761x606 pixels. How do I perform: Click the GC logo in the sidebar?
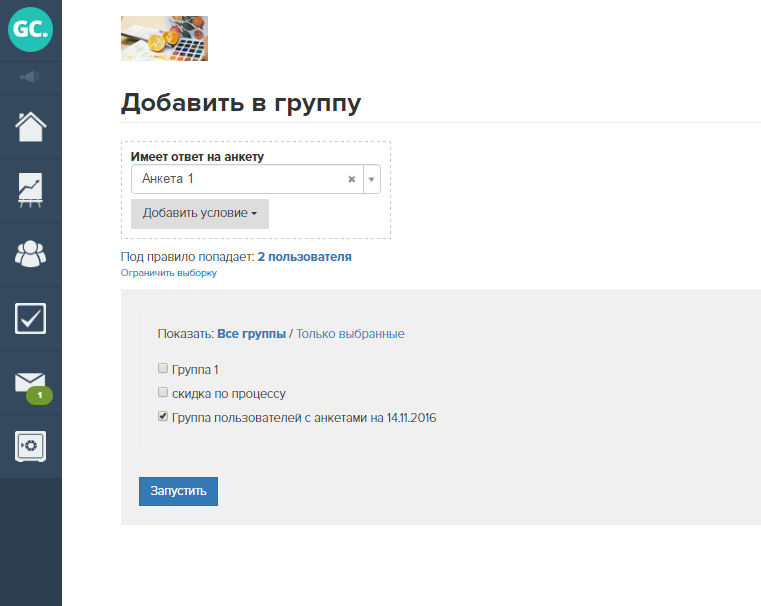tap(30, 30)
